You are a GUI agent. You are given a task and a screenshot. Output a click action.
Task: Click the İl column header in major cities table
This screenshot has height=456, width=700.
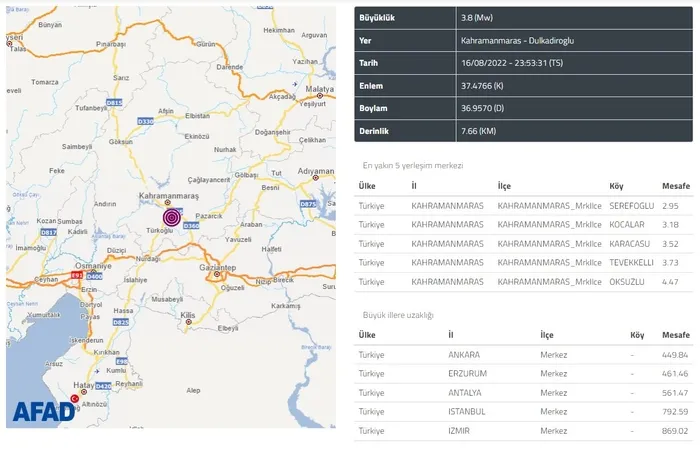(x=451, y=335)
